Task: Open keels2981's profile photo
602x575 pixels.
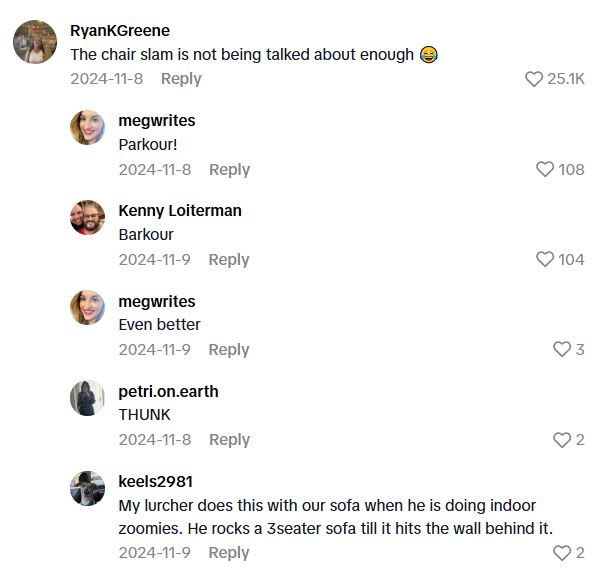Action: (x=88, y=488)
